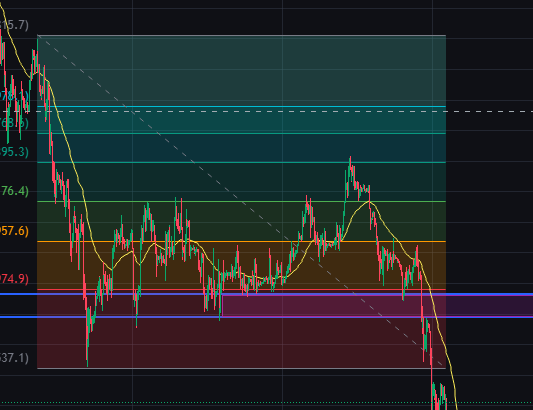Select the green Fibonacci level line

pyautogui.click(x=241, y=202)
